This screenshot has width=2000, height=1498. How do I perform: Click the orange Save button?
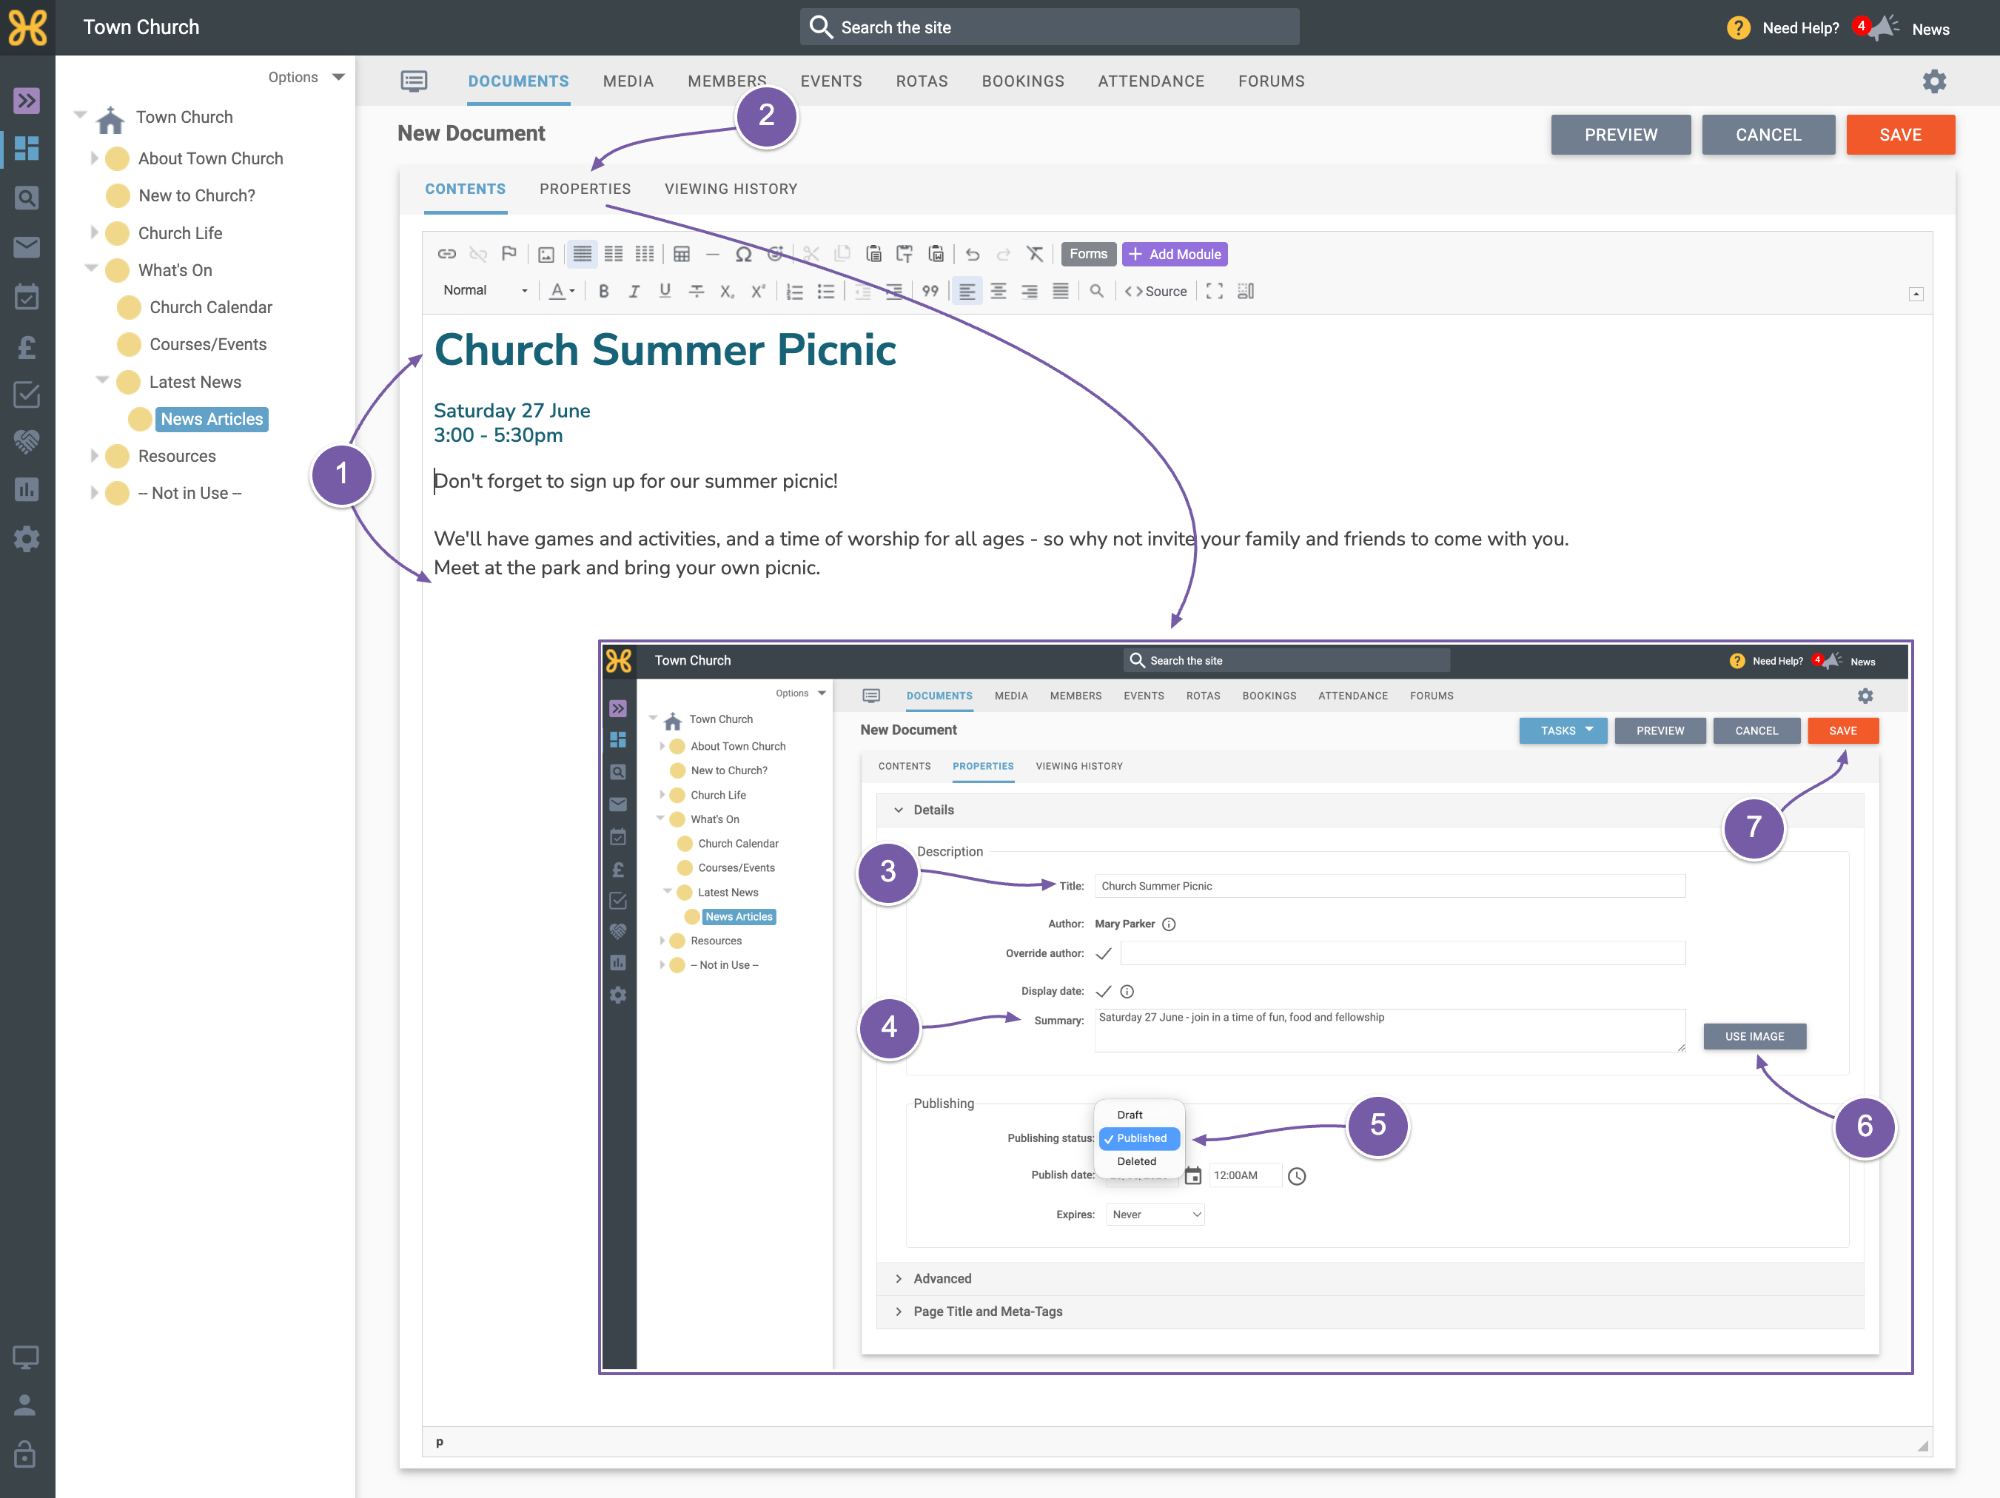tap(1900, 135)
